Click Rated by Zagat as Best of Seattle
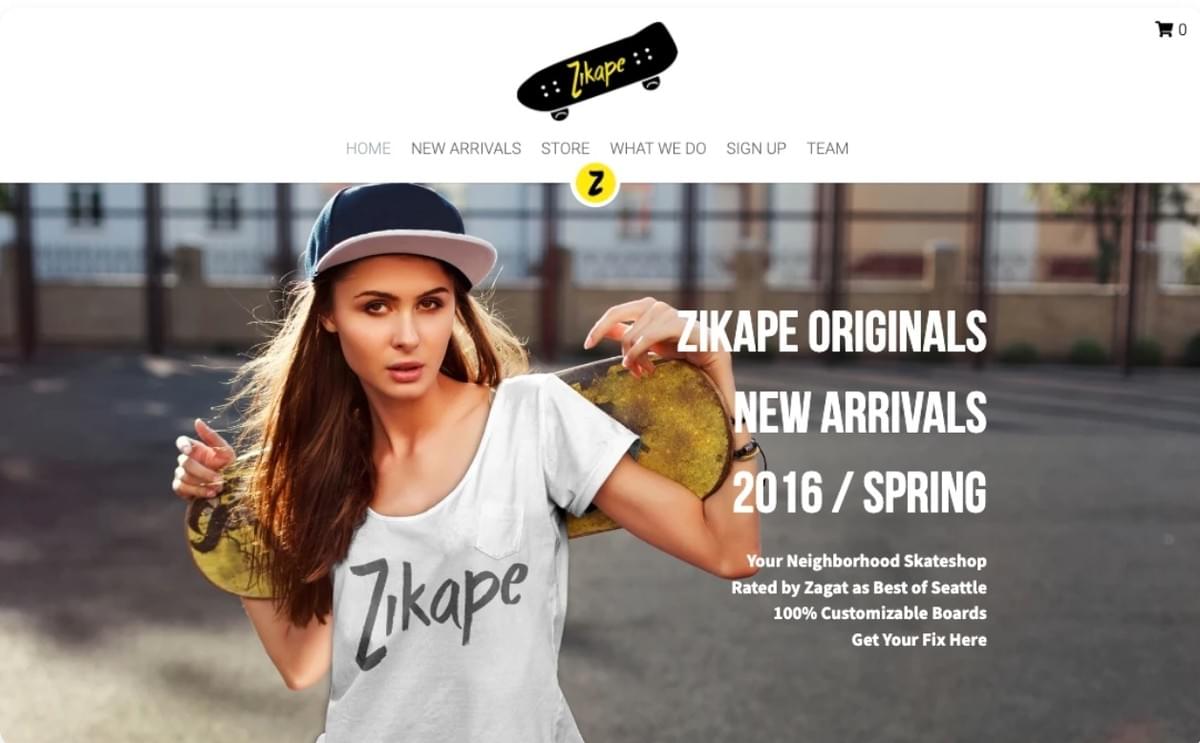Viewport: 1200px width, 743px height. pos(859,587)
